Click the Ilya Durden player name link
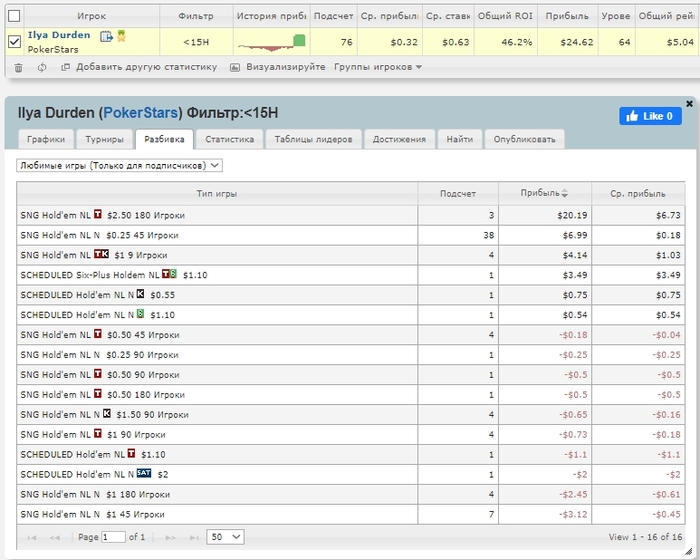Screen dimensions: 700x560 [59, 35]
